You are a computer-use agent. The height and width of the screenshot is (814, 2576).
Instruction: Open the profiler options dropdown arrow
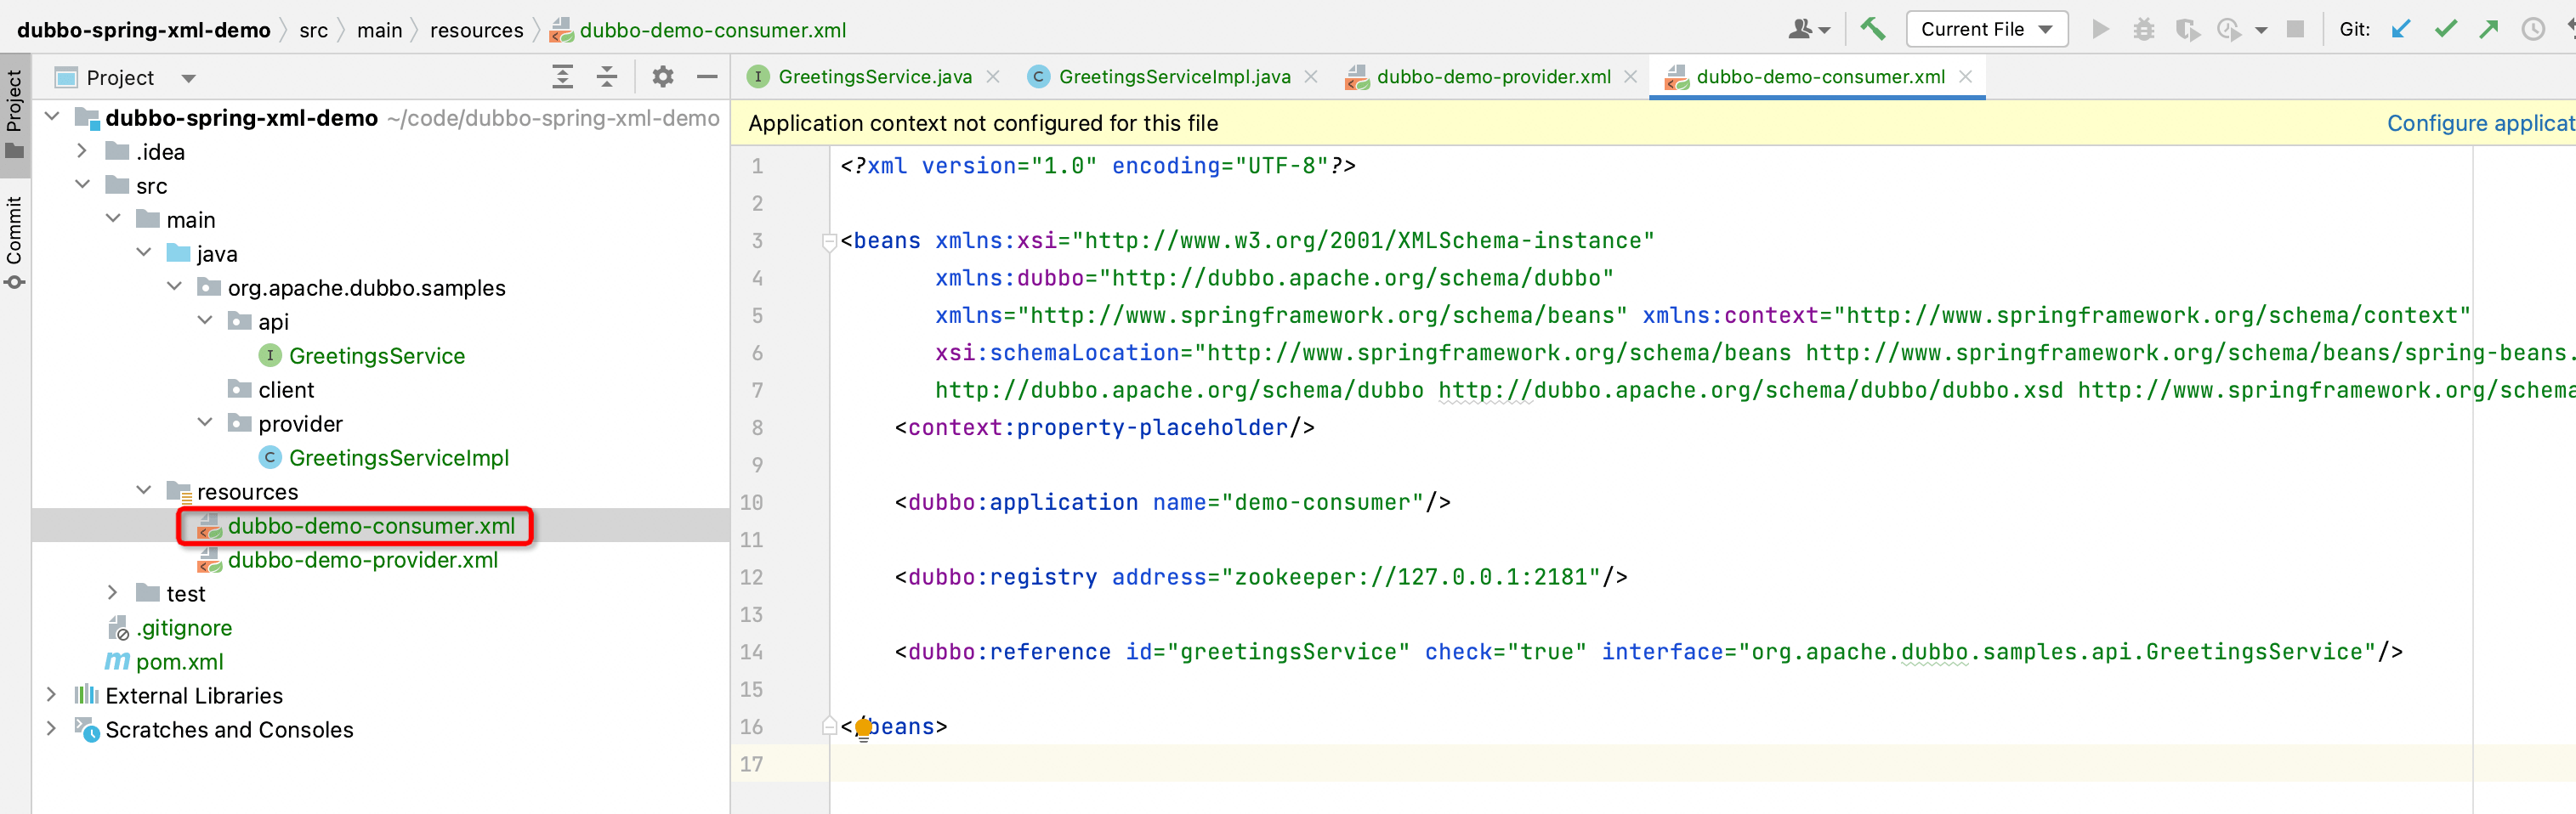(x=2261, y=30)
